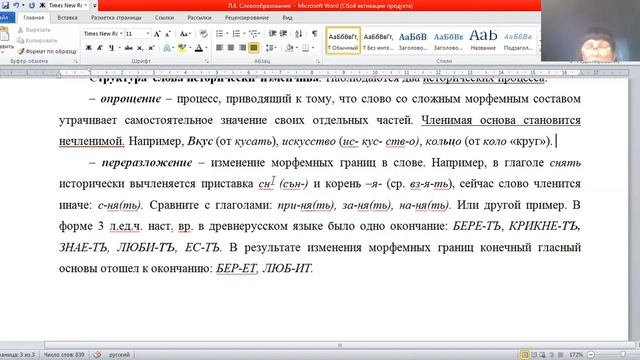Select the Обычный style
Viewport: 640px width, 360px height.
click(343, 41)
